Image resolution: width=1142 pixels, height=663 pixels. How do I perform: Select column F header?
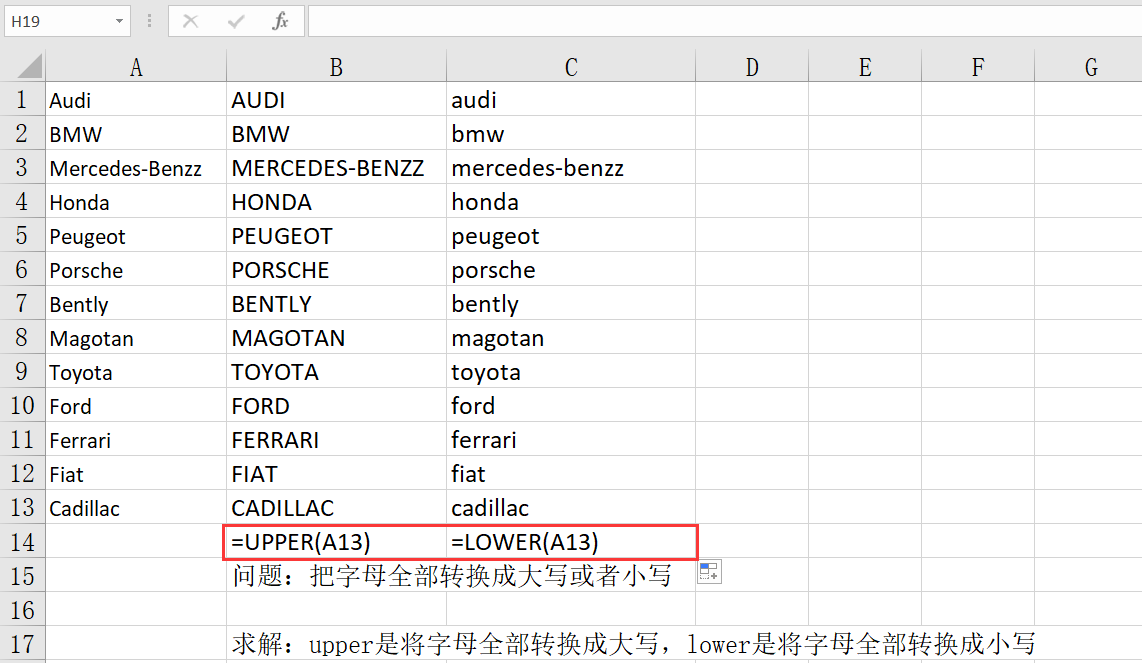[x=978, y=67]
